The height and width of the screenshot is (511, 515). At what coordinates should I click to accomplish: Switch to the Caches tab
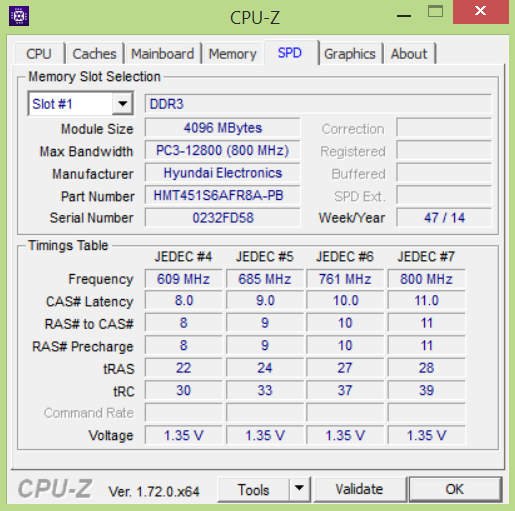(94, 54)
